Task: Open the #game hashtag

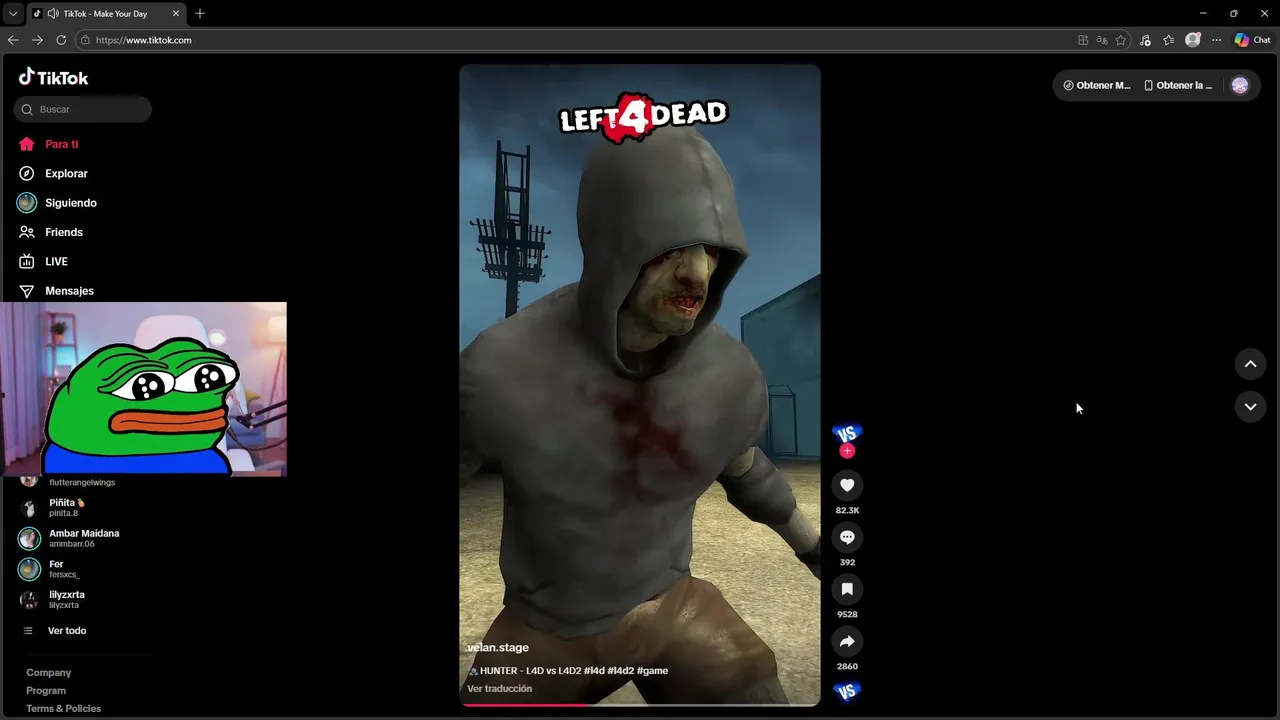Action: (x=652, y=671)
